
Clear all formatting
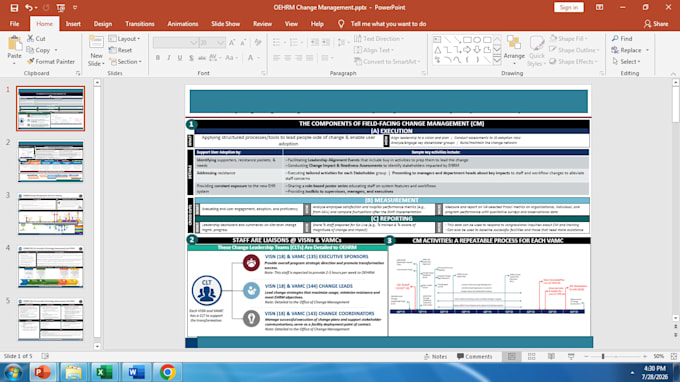[x=258, y=42]
